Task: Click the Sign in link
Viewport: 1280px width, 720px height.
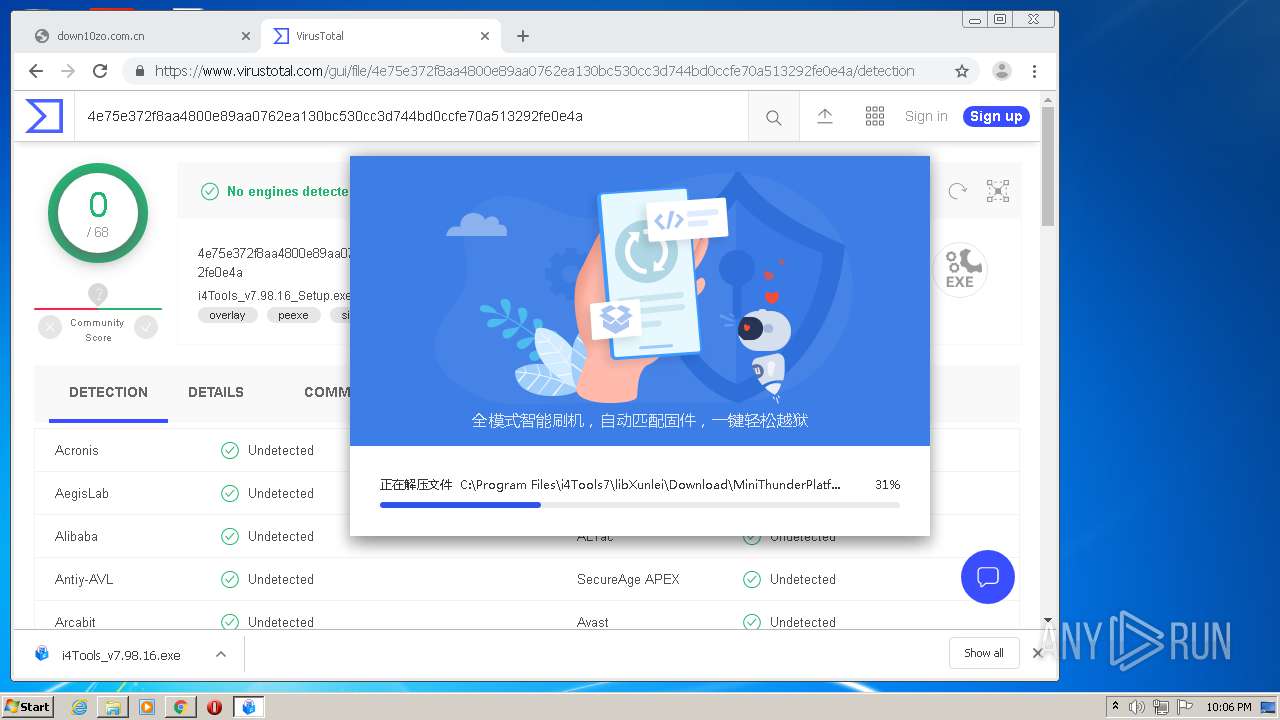Action: click(x=926, y=116)
